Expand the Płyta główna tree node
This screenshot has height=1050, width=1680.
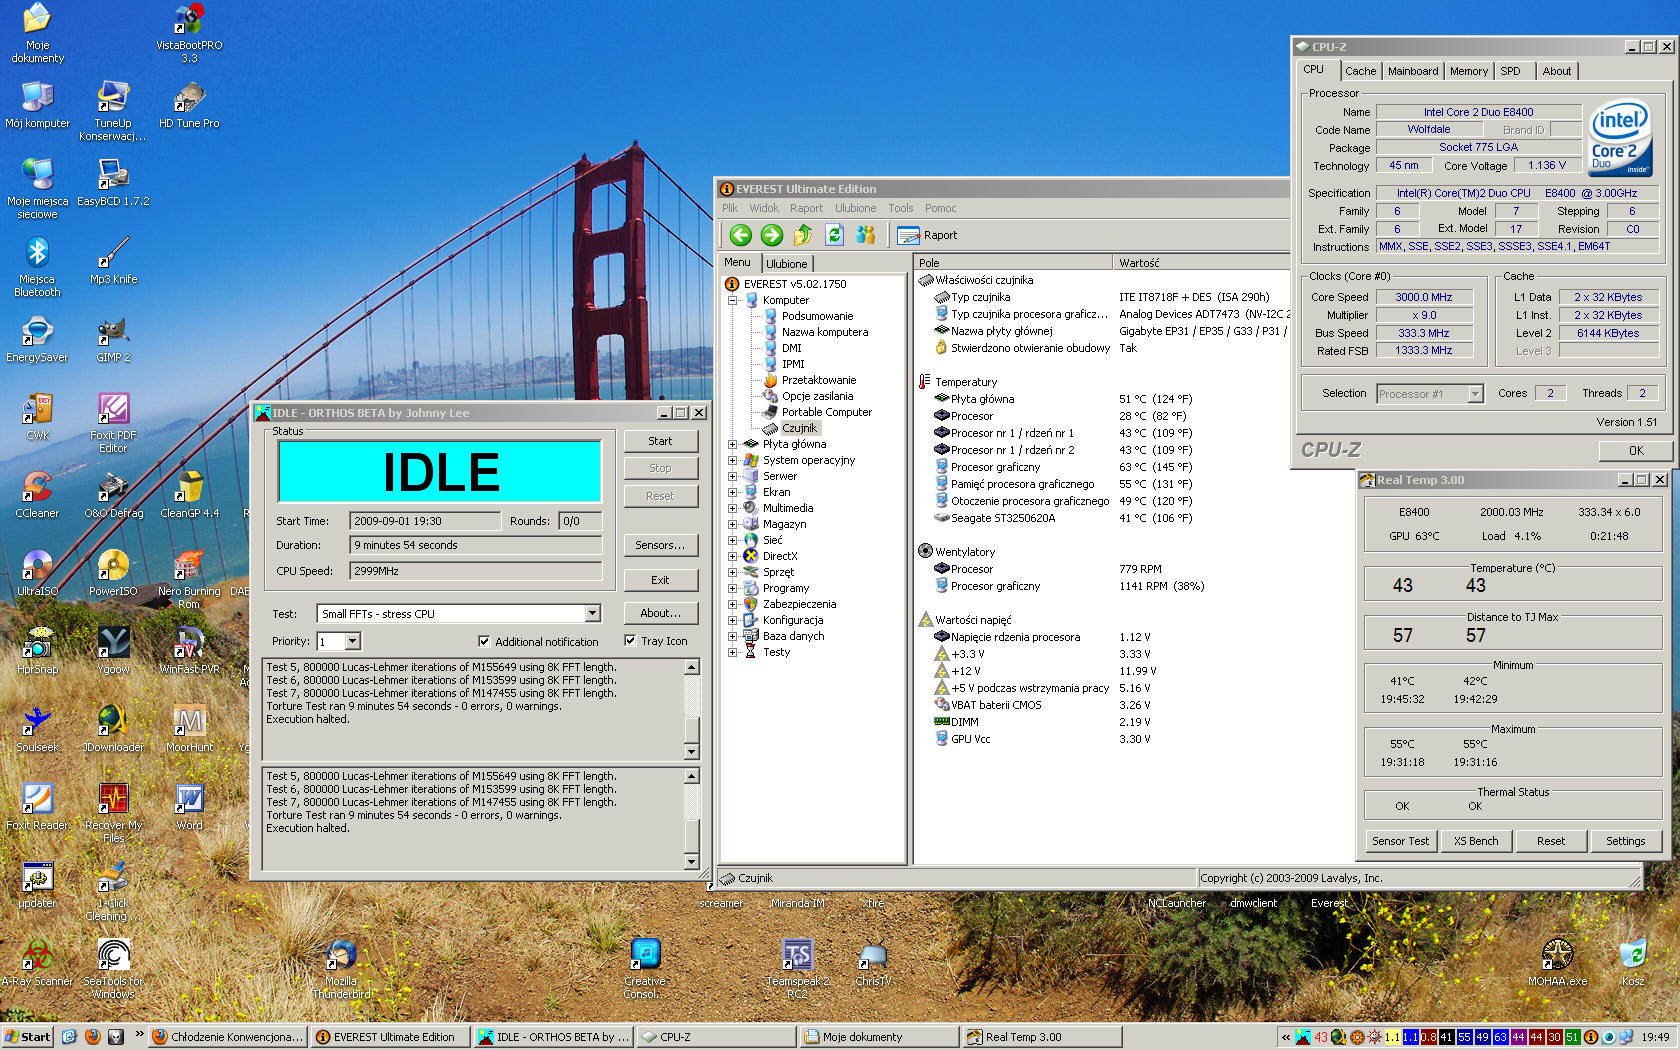pos(733,444)
